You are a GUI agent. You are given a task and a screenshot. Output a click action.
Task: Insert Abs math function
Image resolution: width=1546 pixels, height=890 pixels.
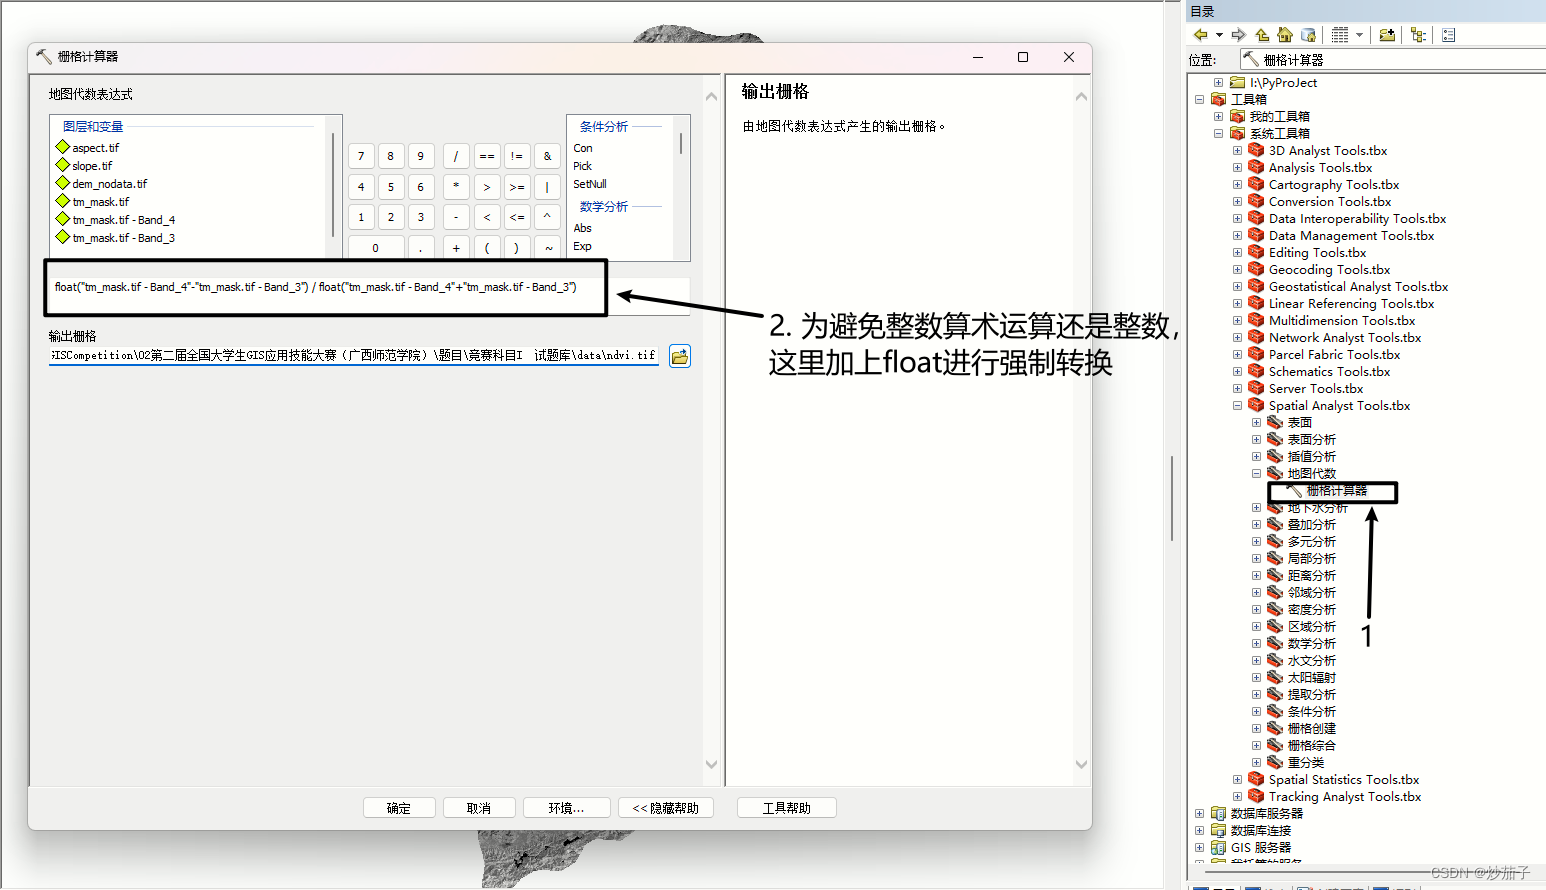click(x=582, y=228)
